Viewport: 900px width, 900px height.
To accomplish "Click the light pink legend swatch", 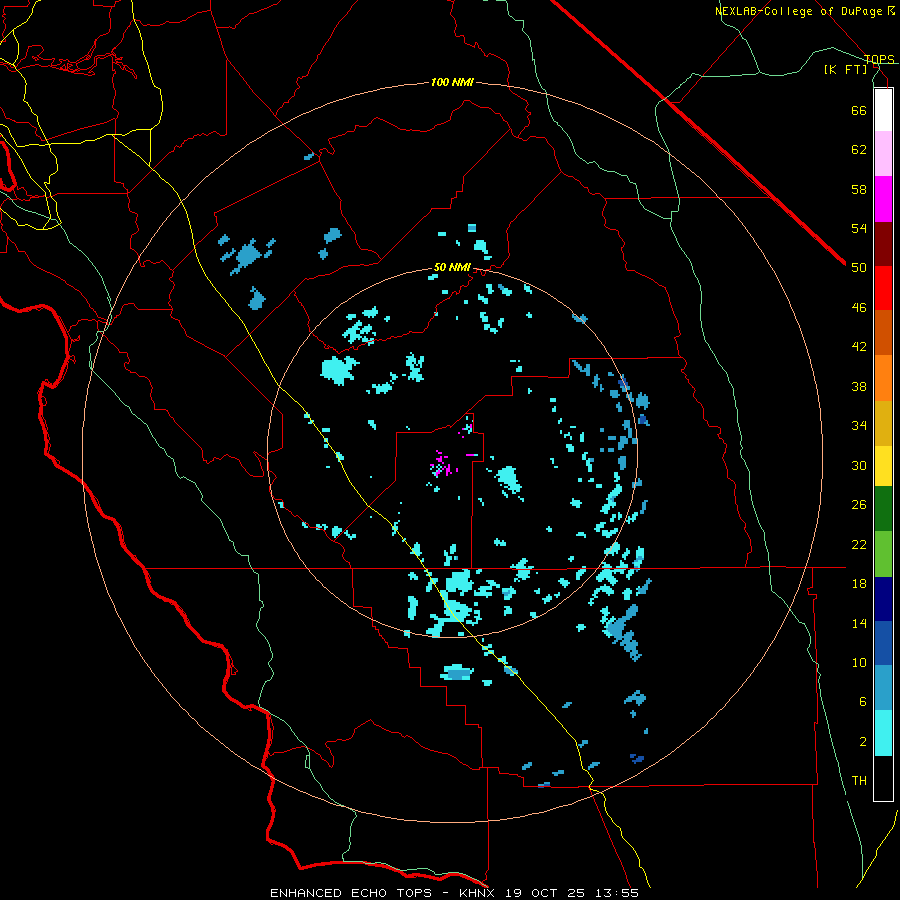I will coord(883,154).
